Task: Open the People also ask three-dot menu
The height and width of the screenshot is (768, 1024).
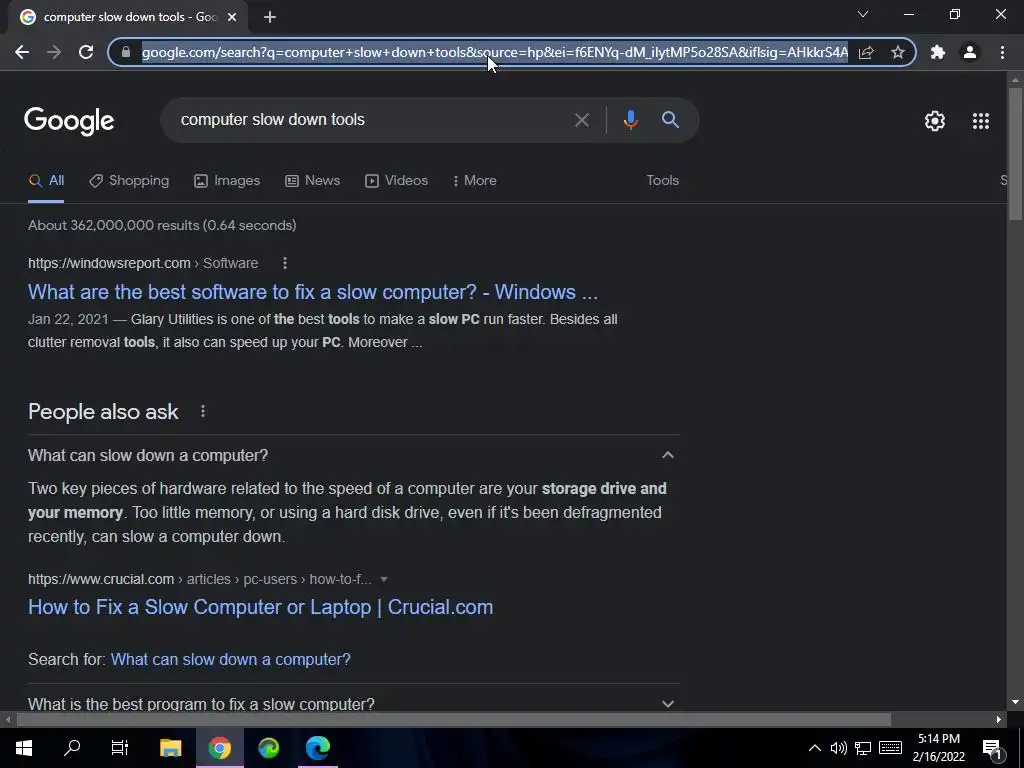Action: click(203, 411)
